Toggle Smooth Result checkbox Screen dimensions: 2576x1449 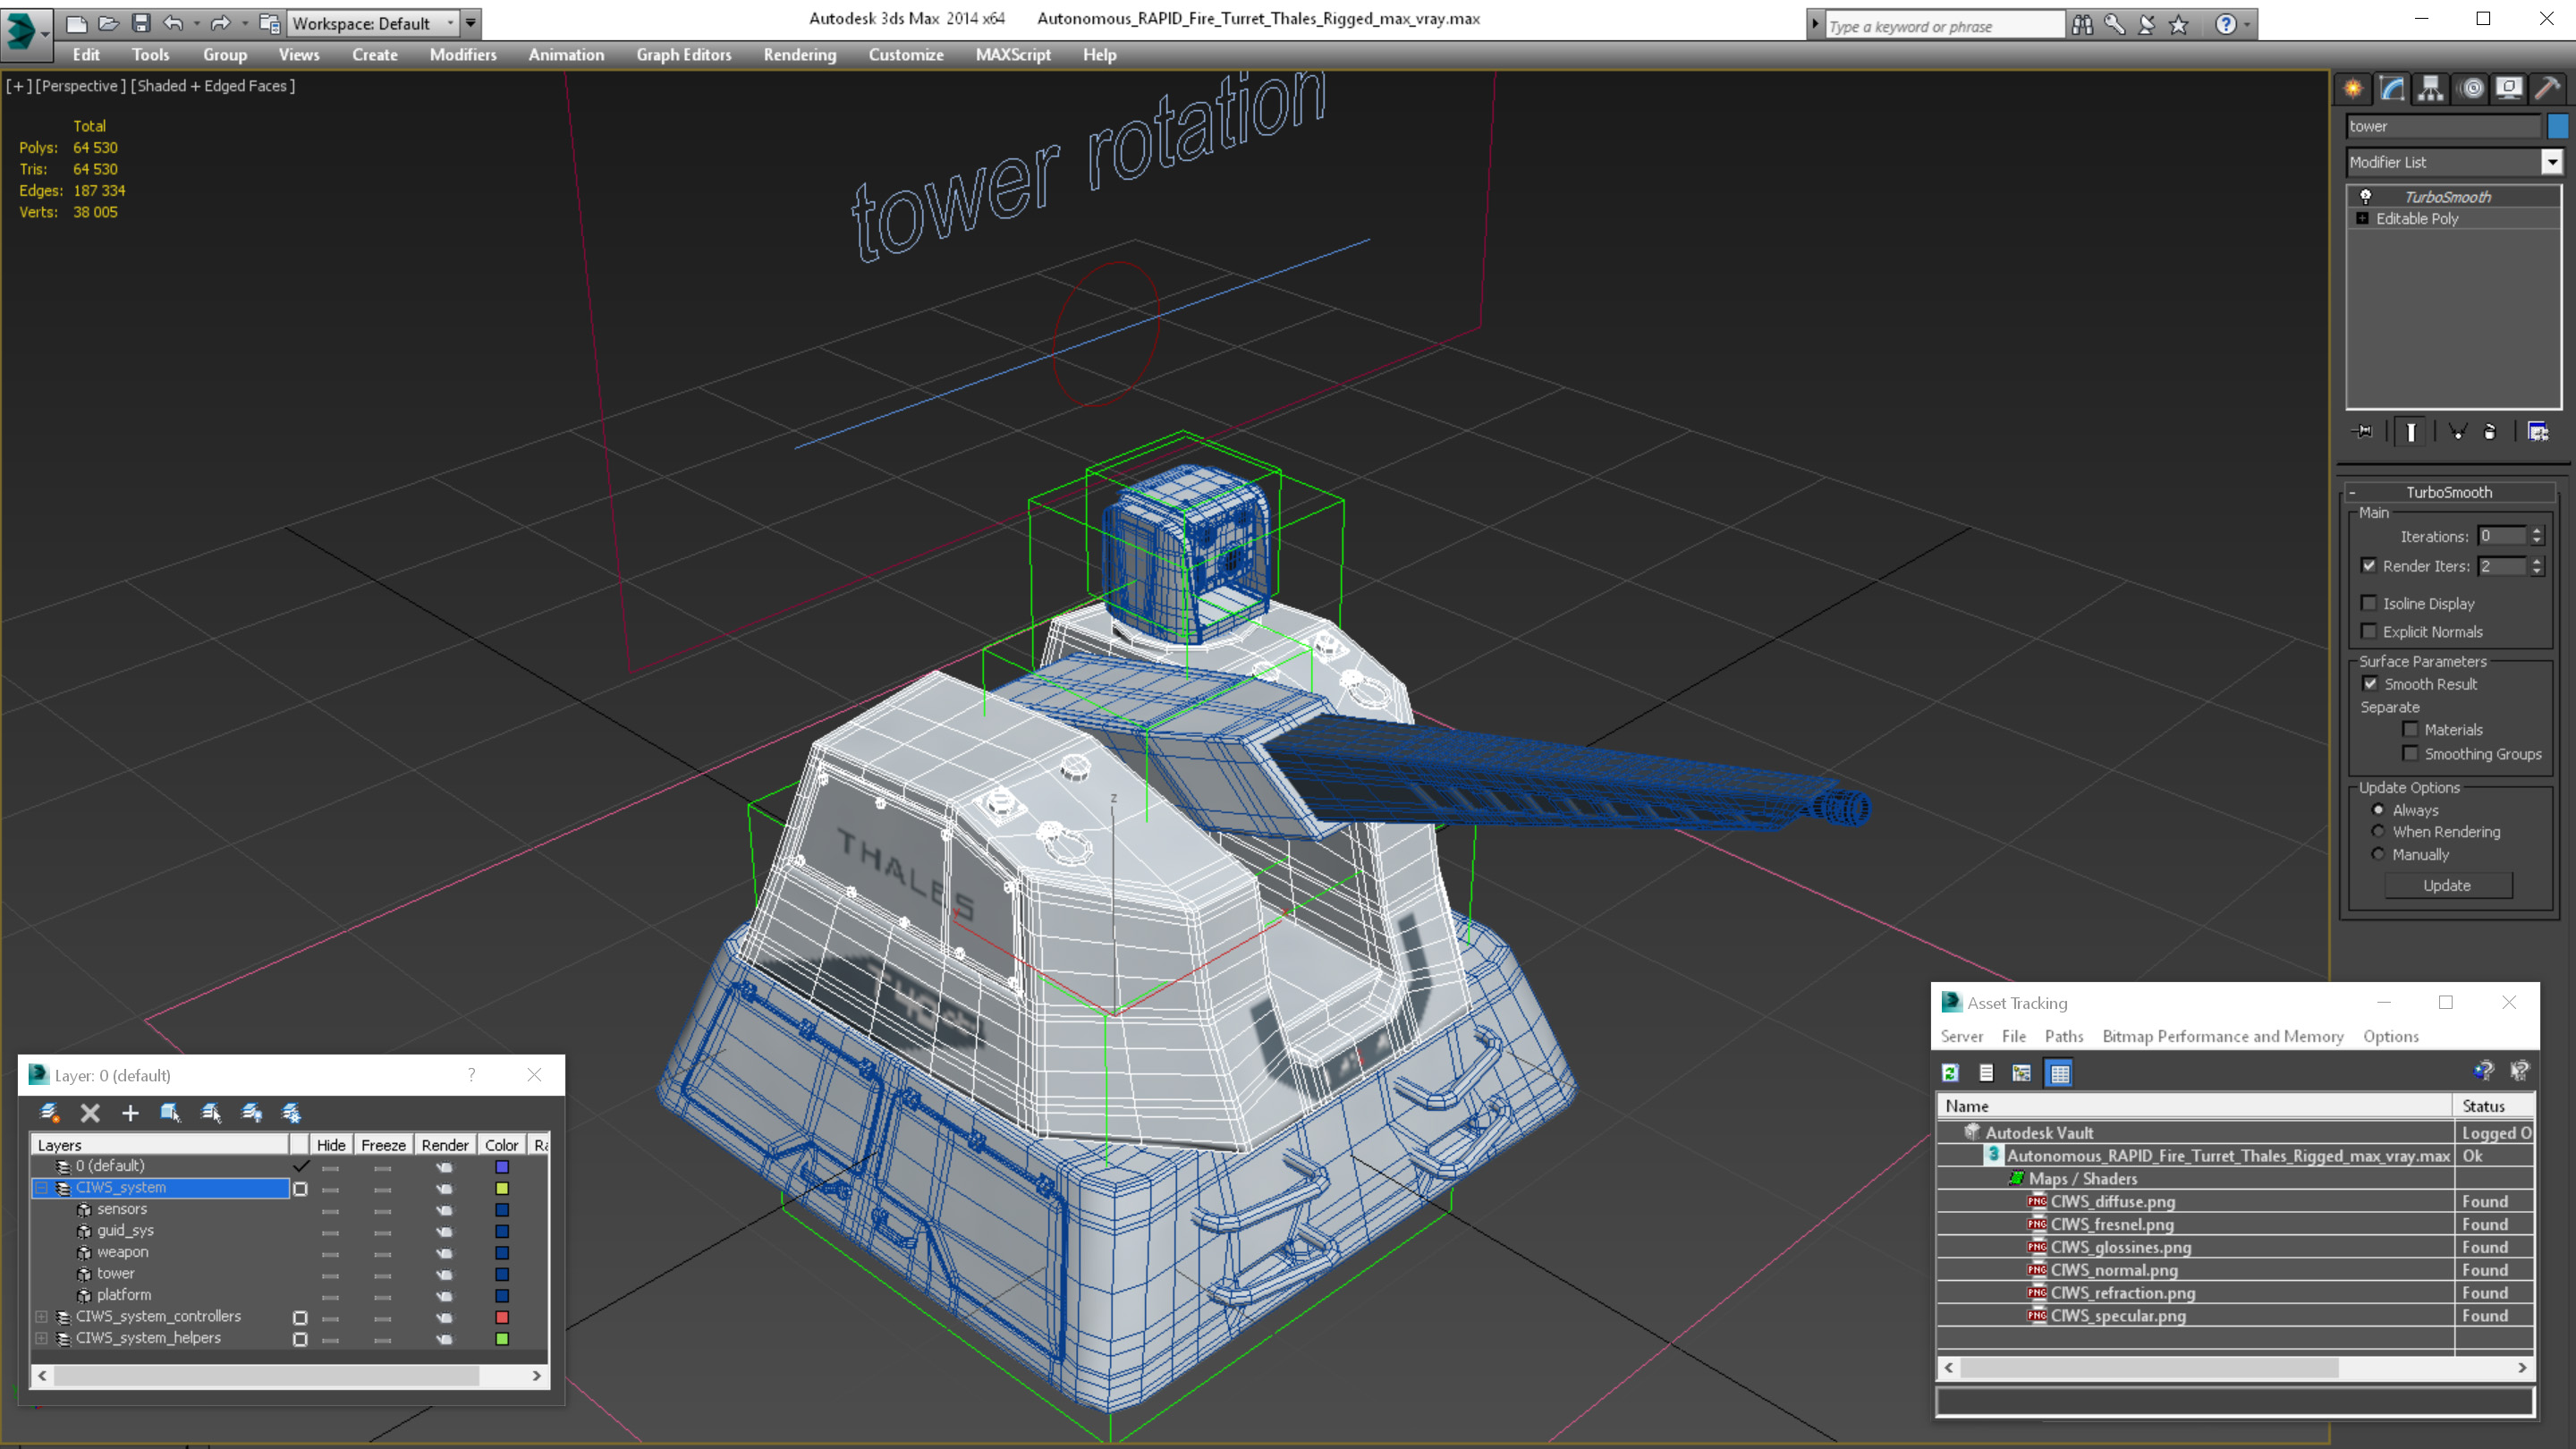click(2370, 683)
